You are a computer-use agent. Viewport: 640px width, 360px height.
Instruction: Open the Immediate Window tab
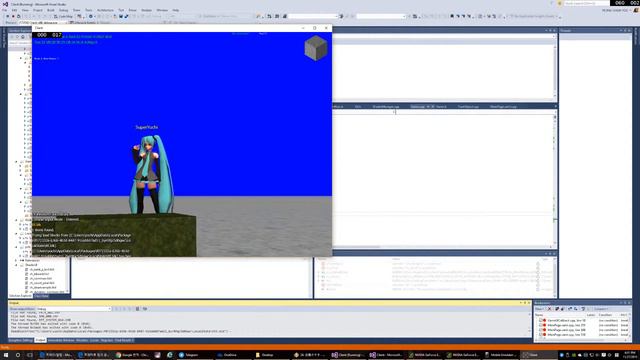point(61,340)
